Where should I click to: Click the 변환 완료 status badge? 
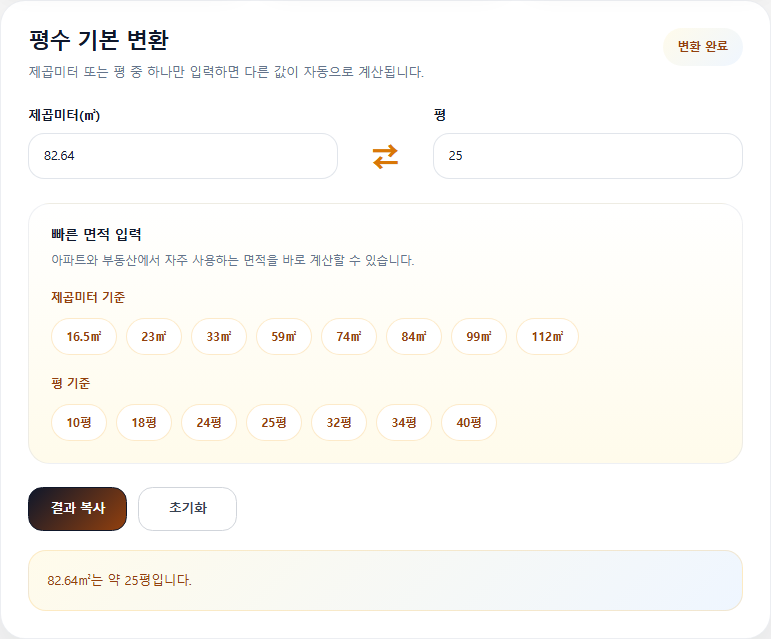pos(703,47)
